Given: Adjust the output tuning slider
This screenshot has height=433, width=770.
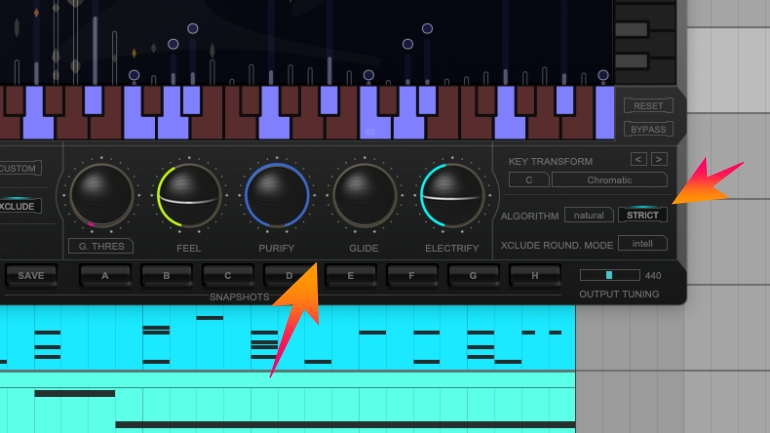Looking at the screenshot, I should (609, 275).
